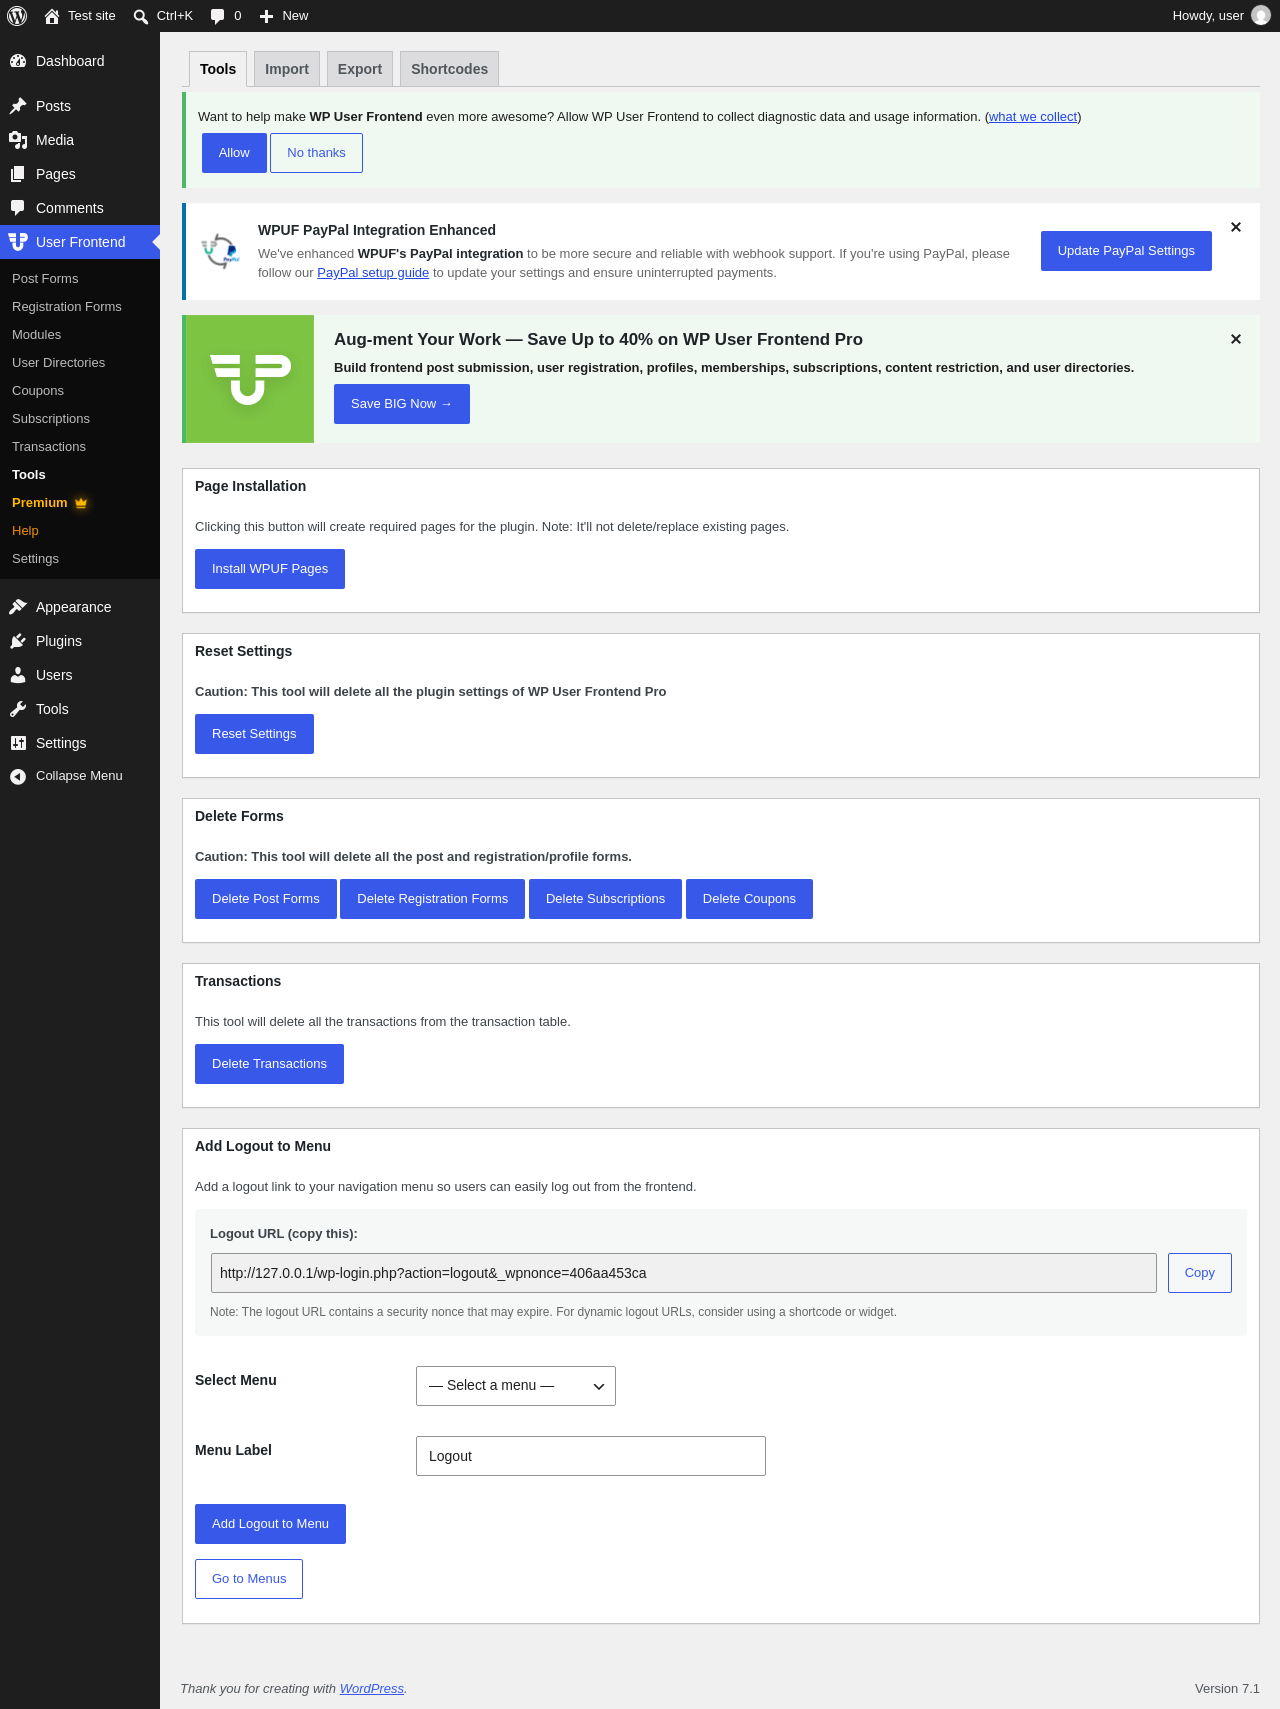
Task: Open the user avatar next to Howdy
Action: (1261, 16)
